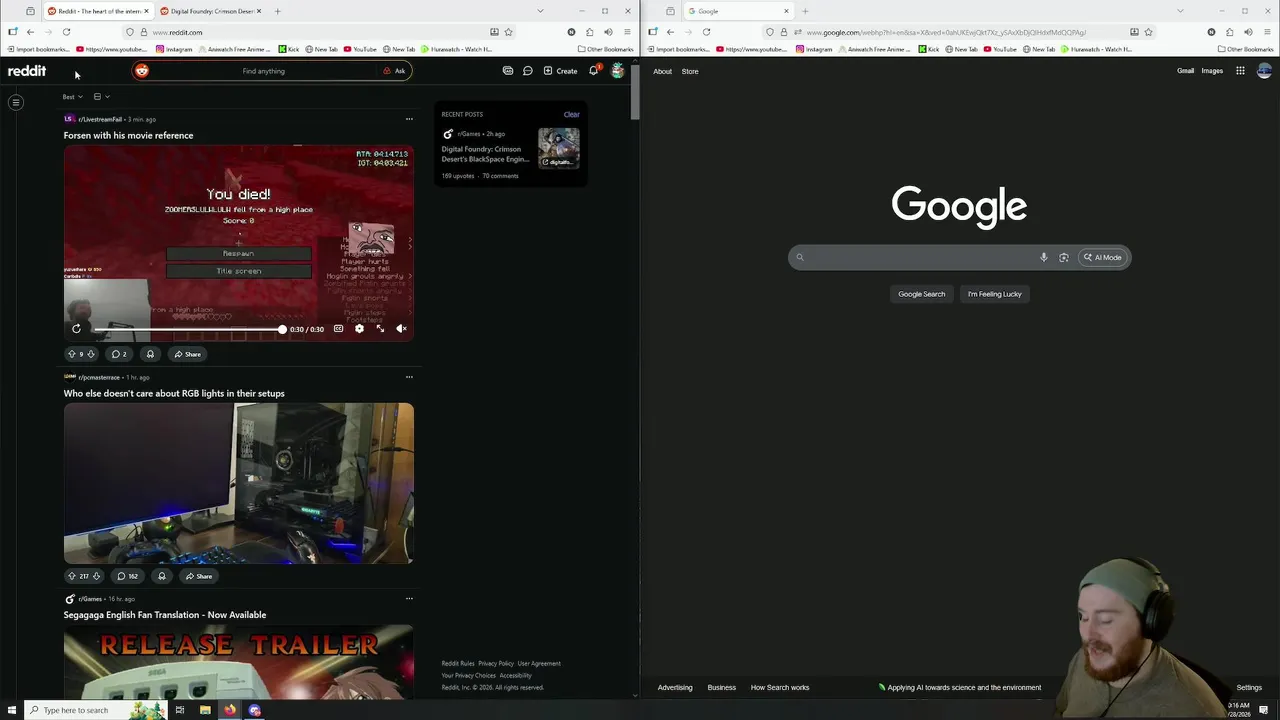Open Windows Start menu
1280x720 pixels.
pos(12,710)
